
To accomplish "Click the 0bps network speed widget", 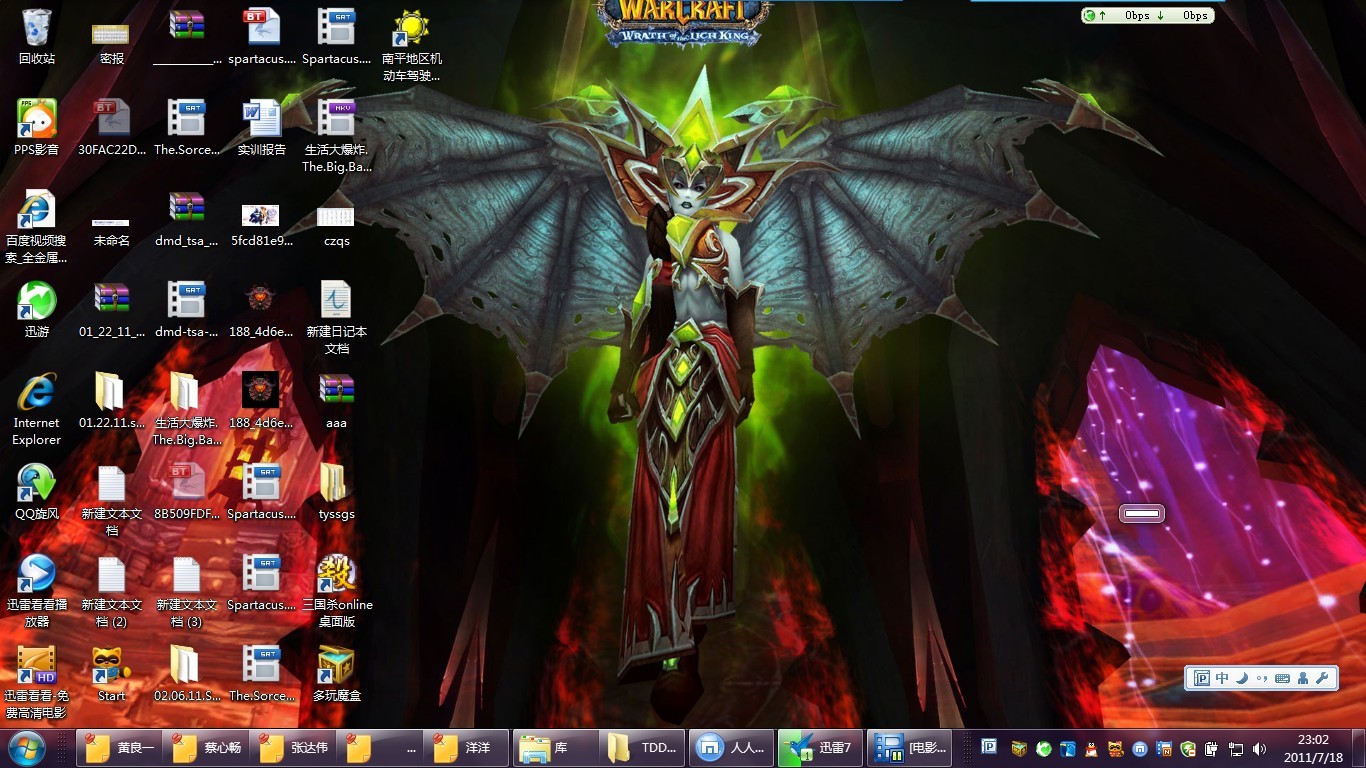I will click(1148, 15).
